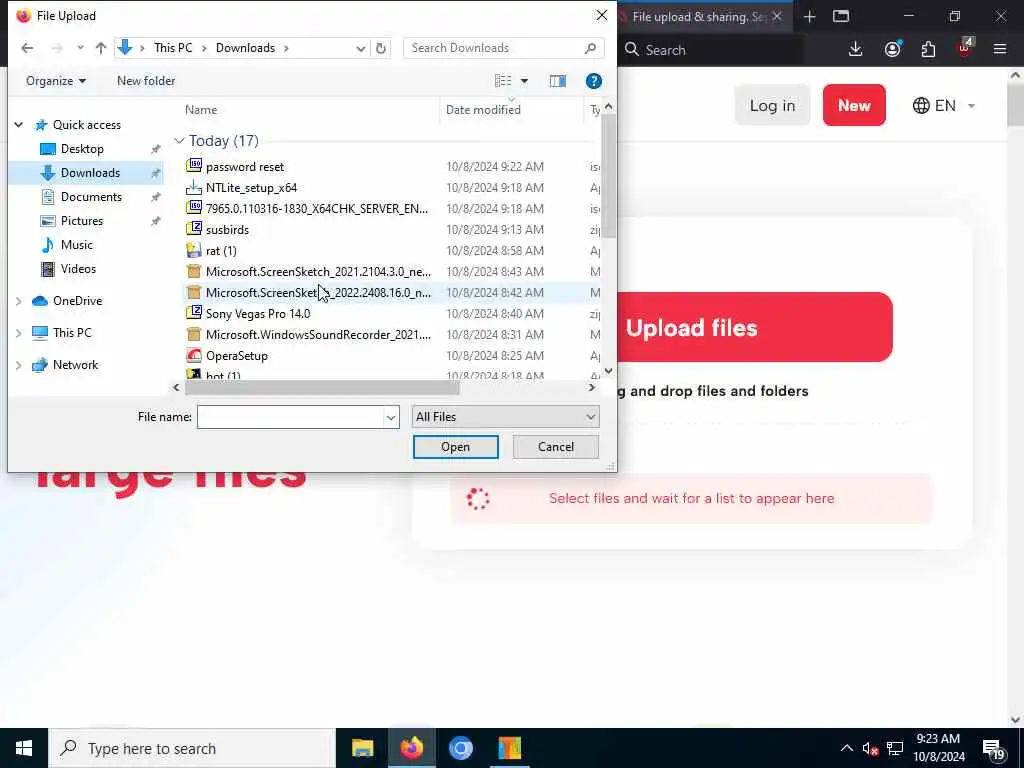Click the Open button
The image size is (1024, 768).
click(455, 447)
